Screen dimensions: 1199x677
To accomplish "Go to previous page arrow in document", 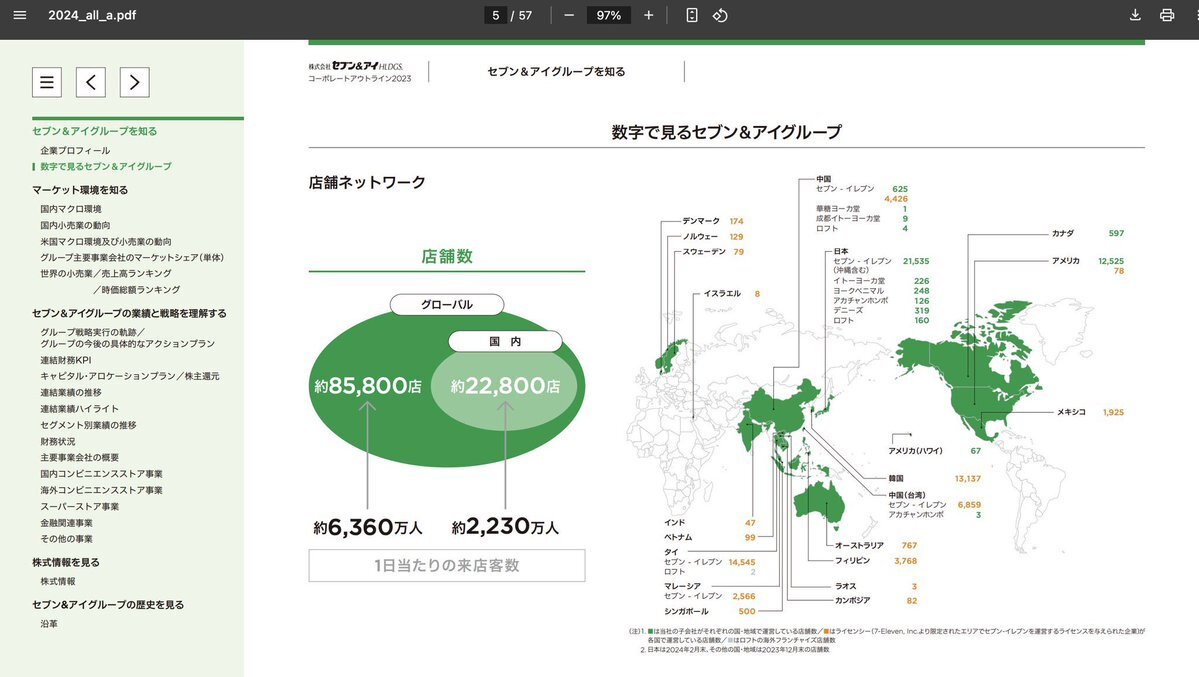I will (x=91, y=82).
